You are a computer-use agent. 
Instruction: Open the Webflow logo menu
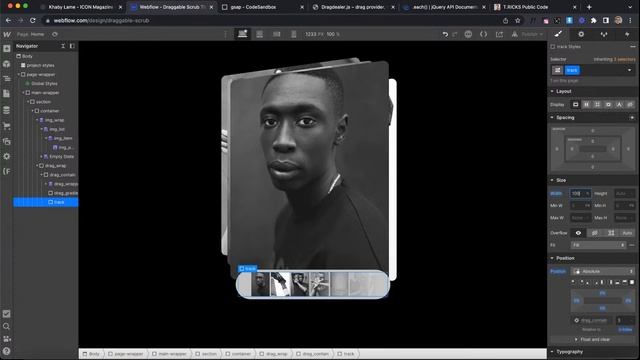7,35
